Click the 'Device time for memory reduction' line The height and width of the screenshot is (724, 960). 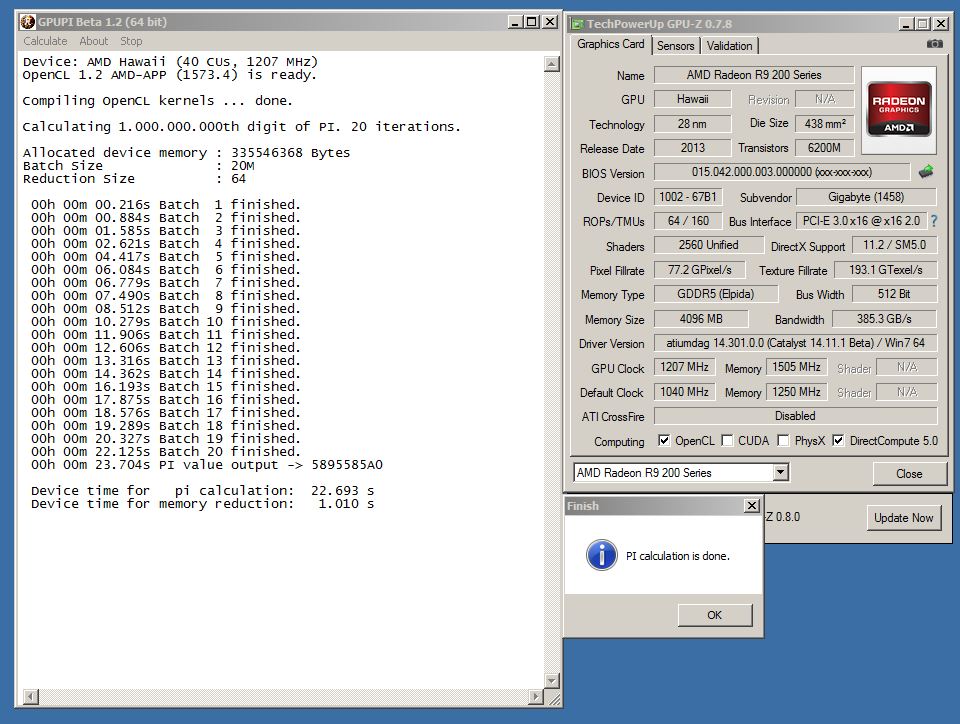click(203, 504)
